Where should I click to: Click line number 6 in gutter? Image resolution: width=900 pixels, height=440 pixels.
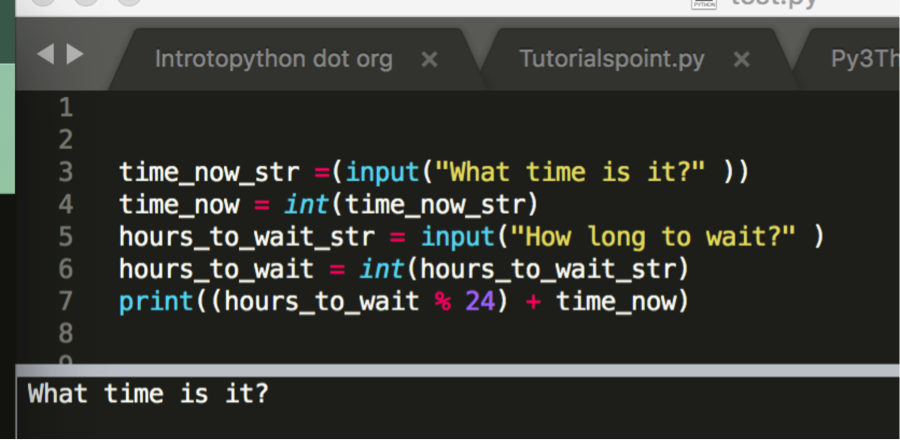coord(66,269)
